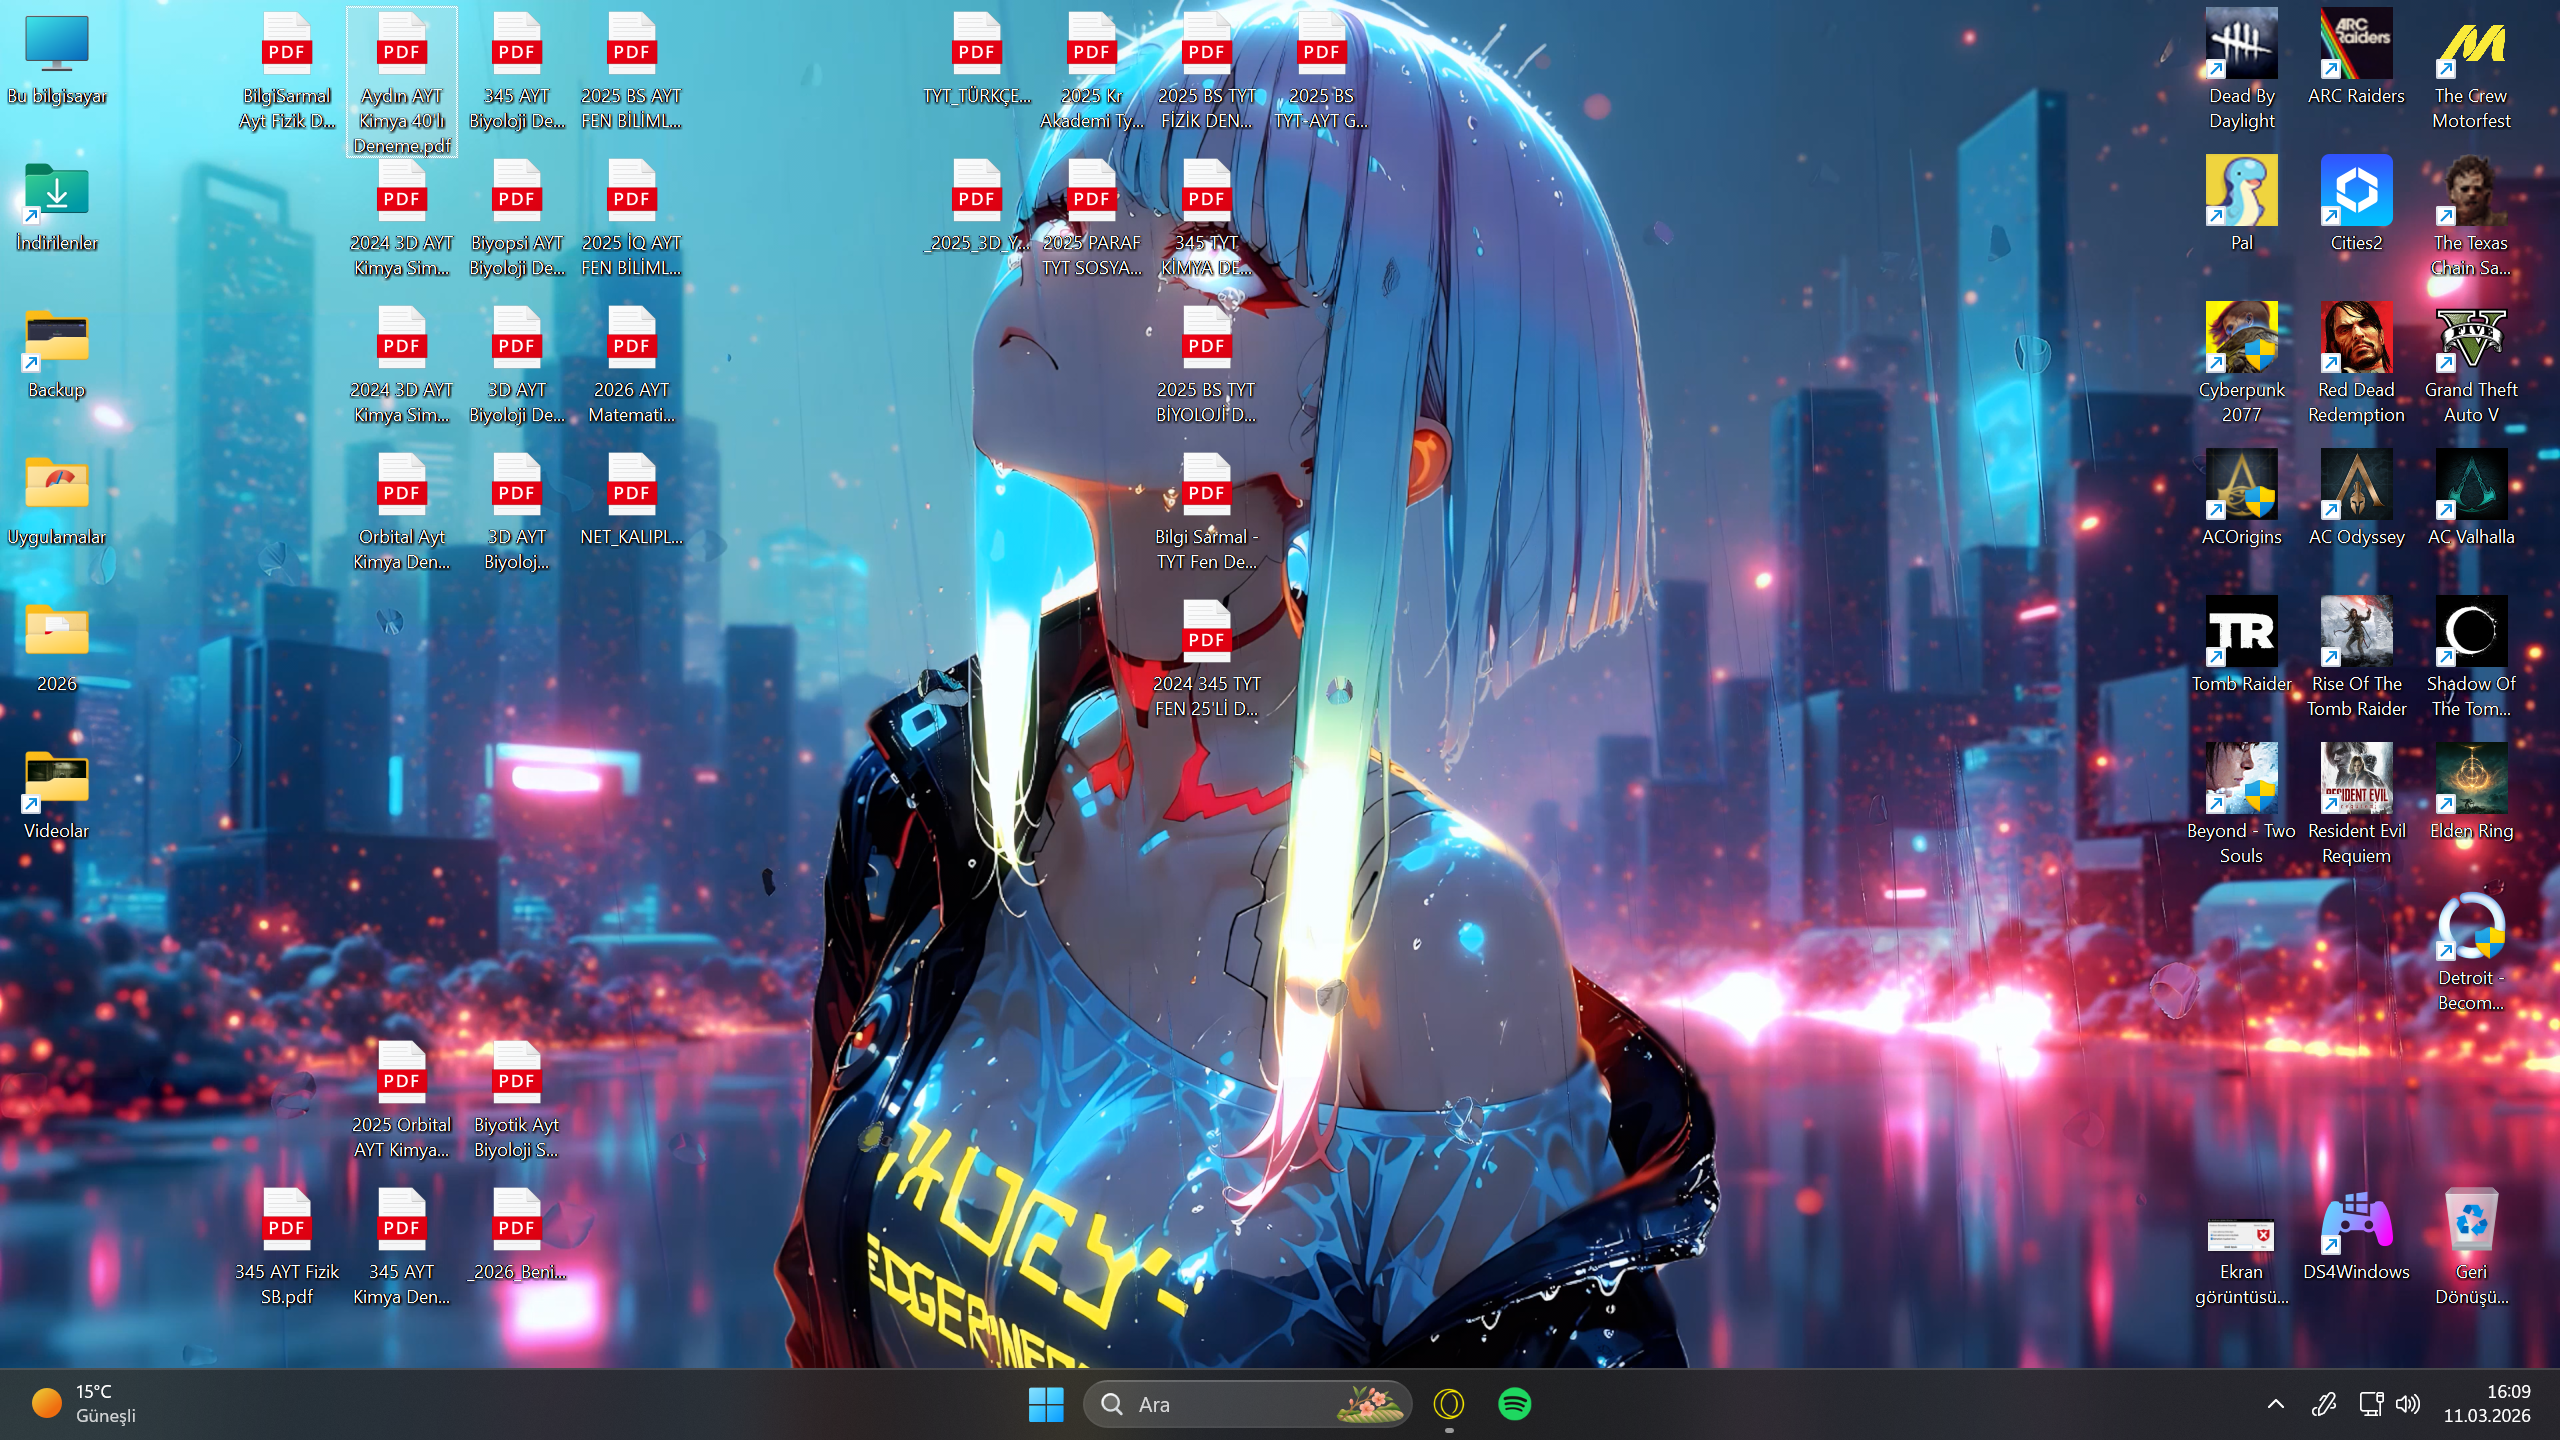Select the Orbital Ayt Kimya Deneme PDF

pyautogui.click(x=402, y=511)
